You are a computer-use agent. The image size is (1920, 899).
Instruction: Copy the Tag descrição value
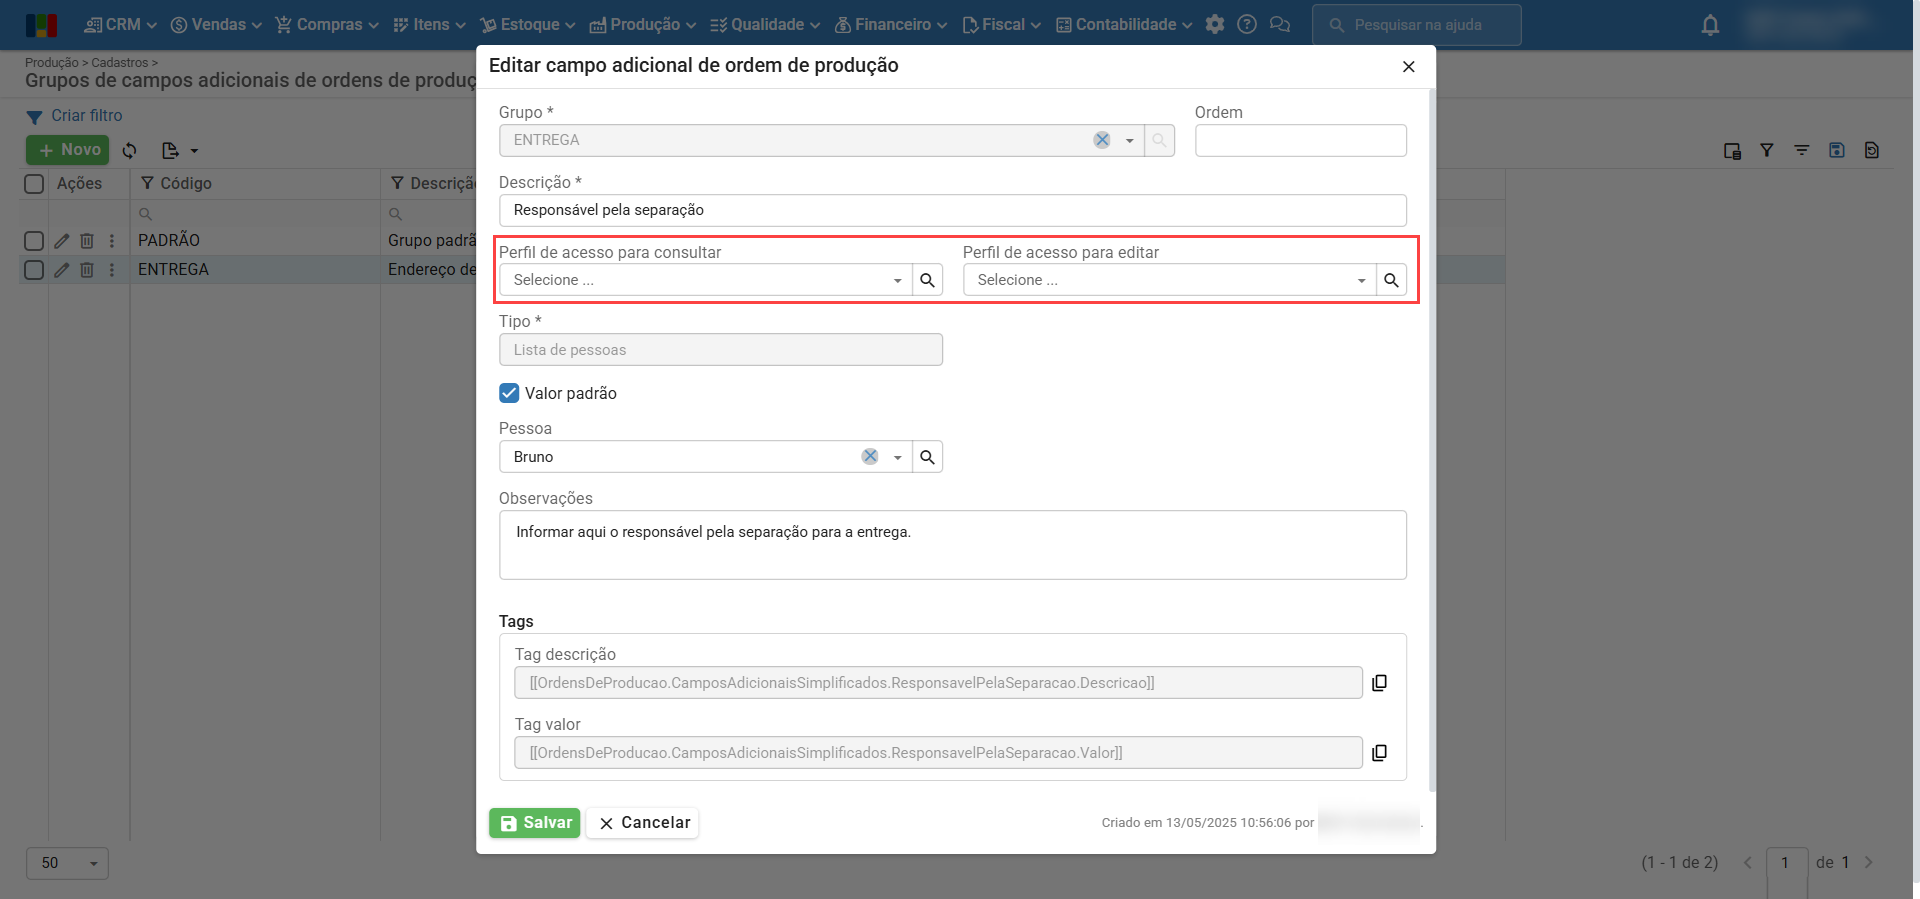[x=1379, y=683]
